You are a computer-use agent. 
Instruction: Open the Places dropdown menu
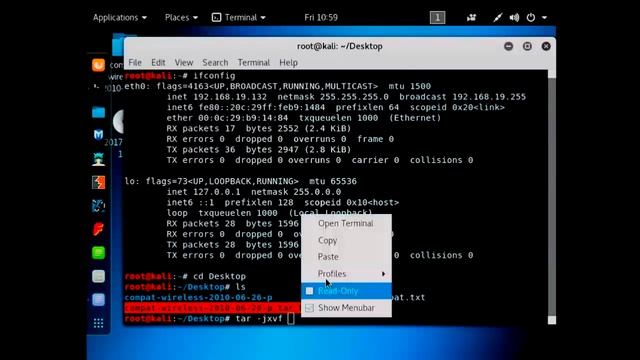(181, 18)
